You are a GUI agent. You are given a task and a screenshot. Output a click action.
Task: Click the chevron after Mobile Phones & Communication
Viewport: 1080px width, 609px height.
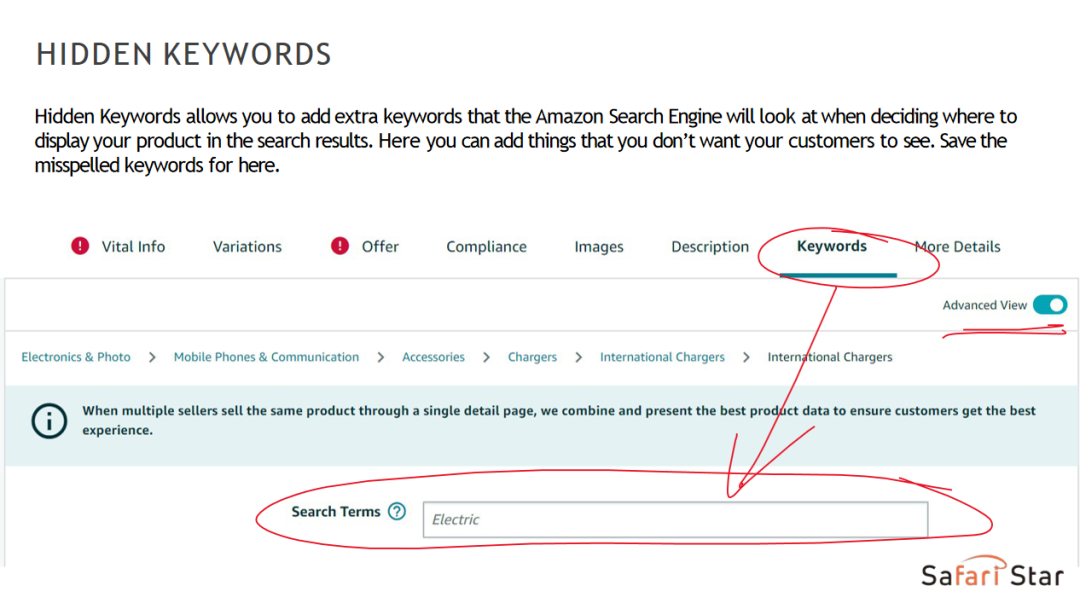380,357
